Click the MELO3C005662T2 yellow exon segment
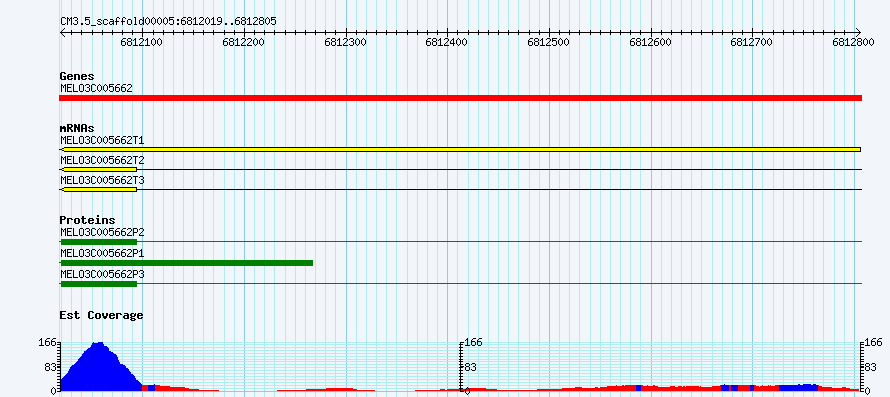Viewport: 890px width, 397px height. [98, 169]
